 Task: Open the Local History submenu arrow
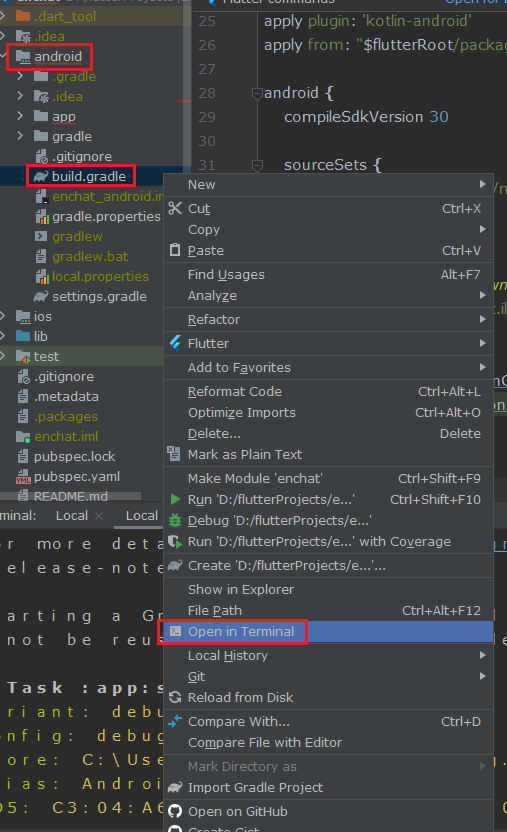tap(483, 655)
